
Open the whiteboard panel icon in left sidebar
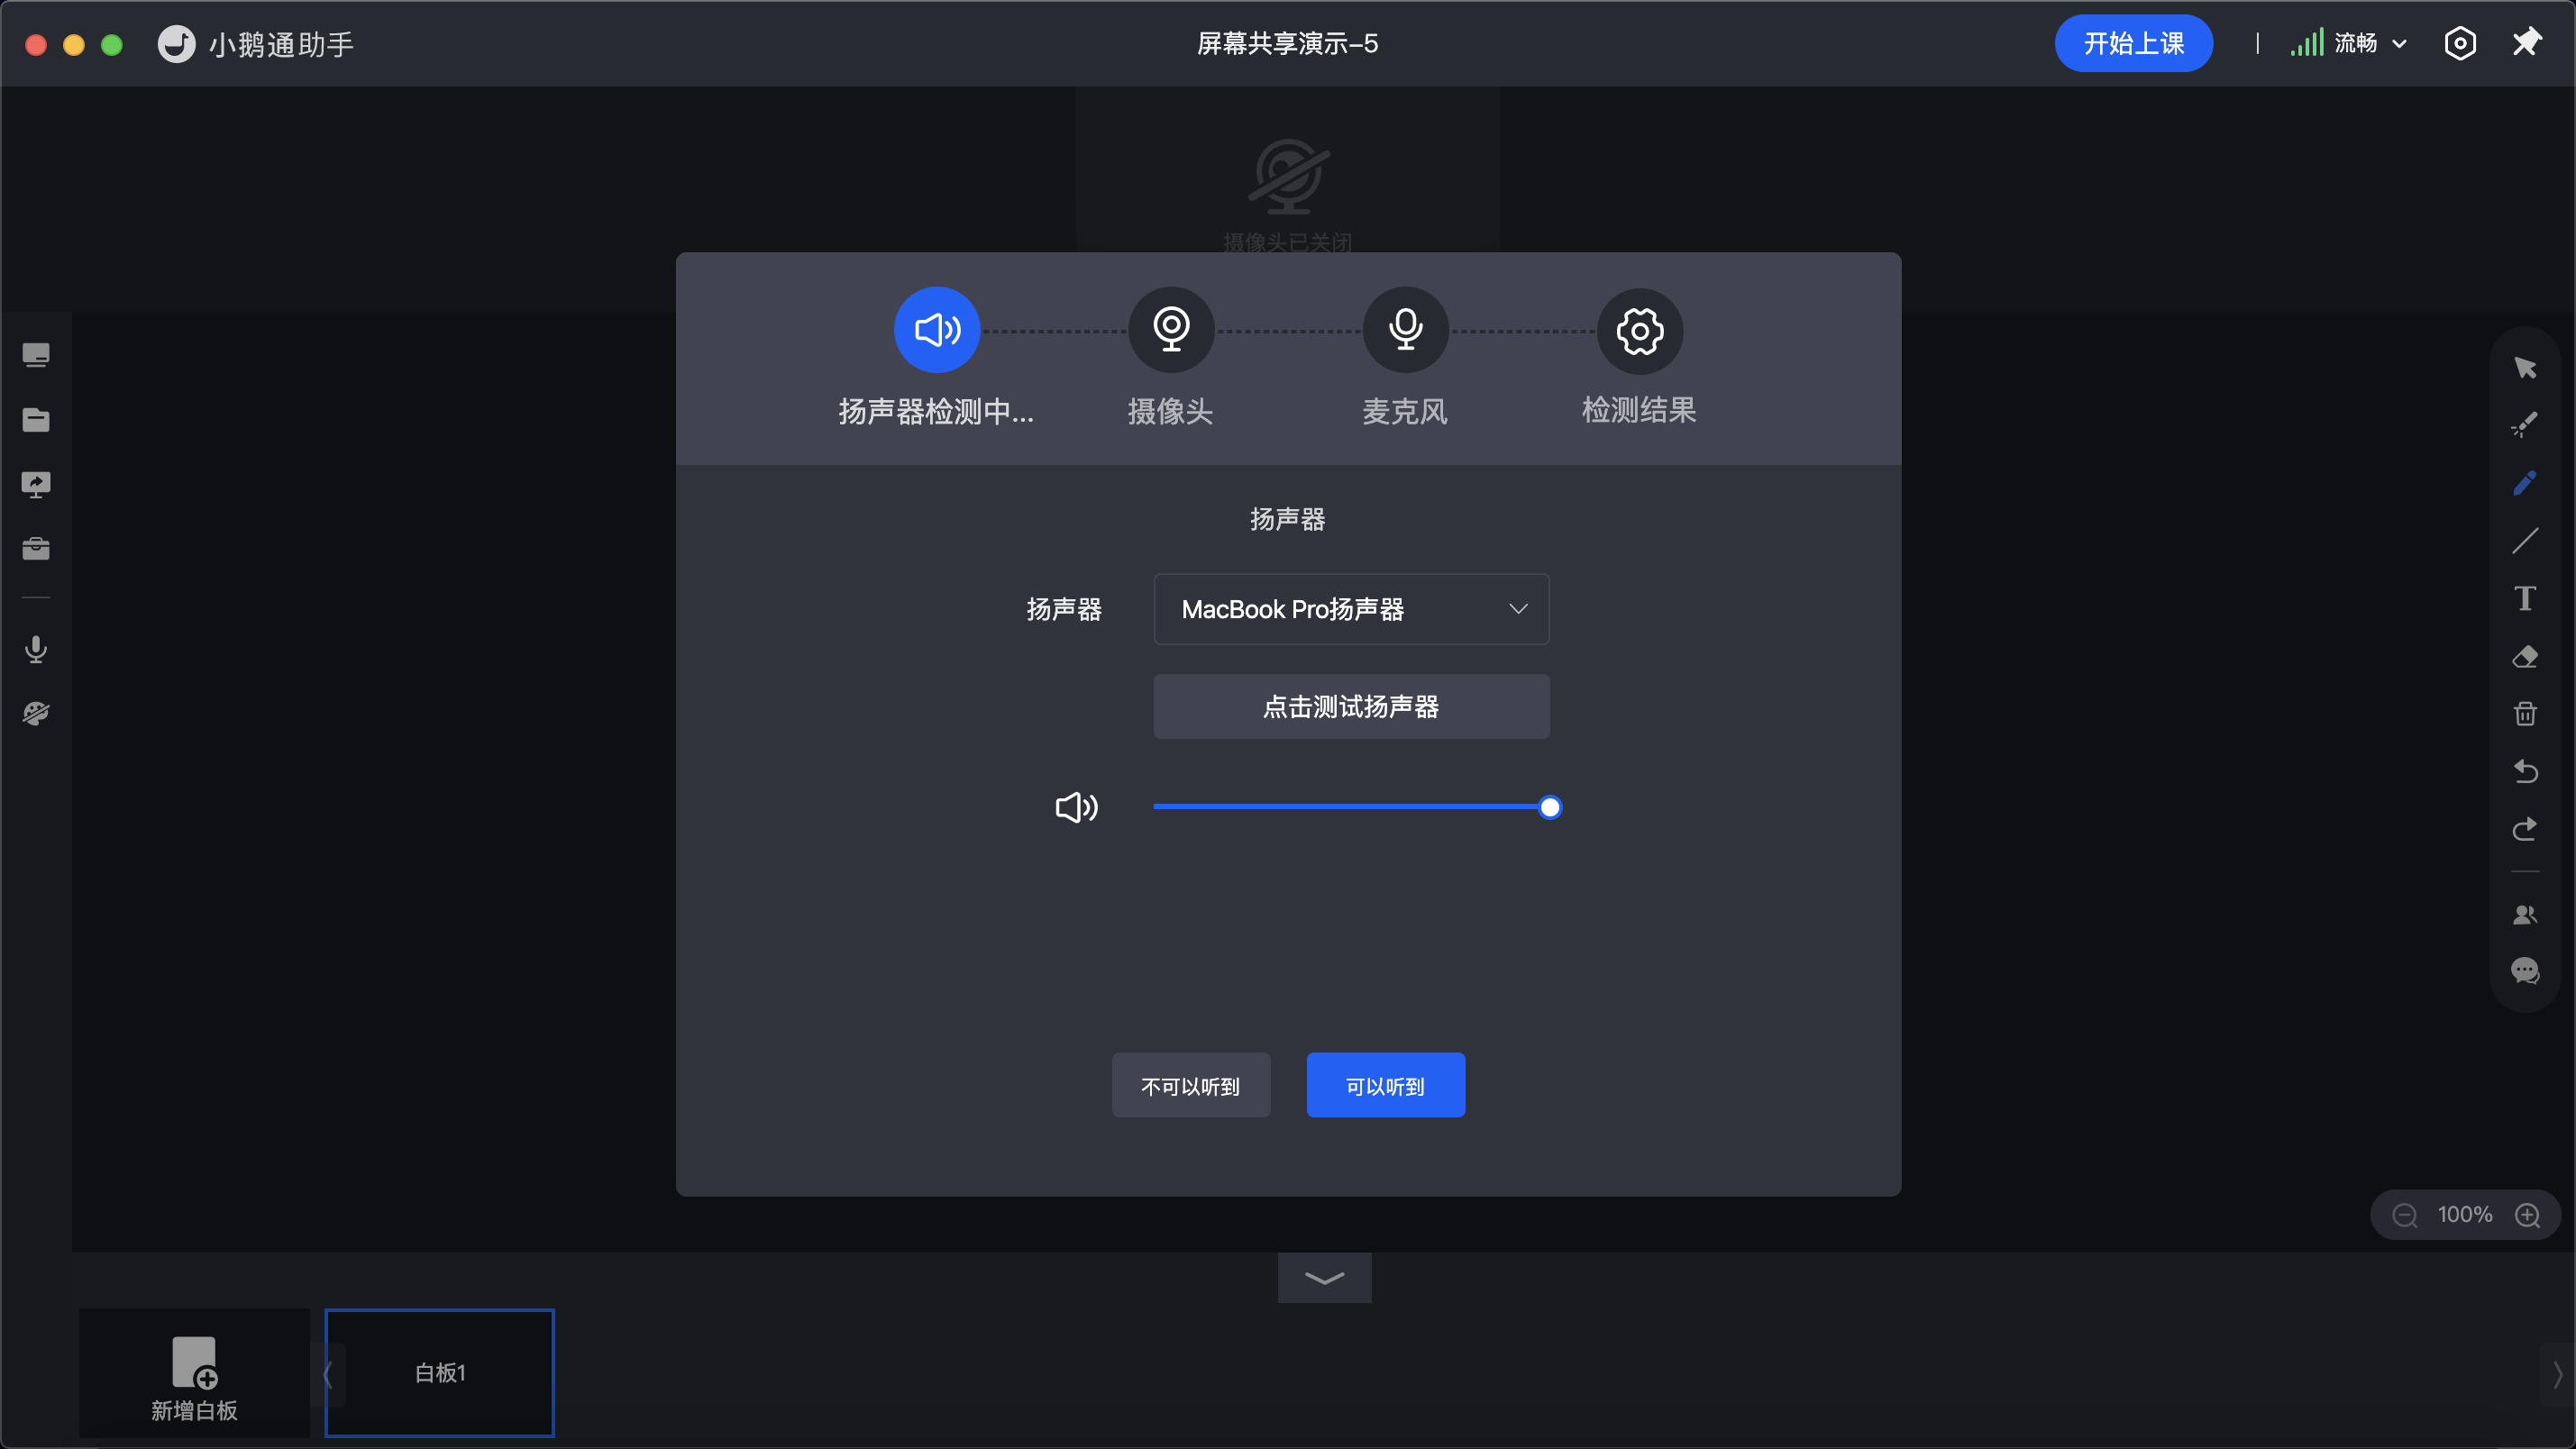click(36, 355)
